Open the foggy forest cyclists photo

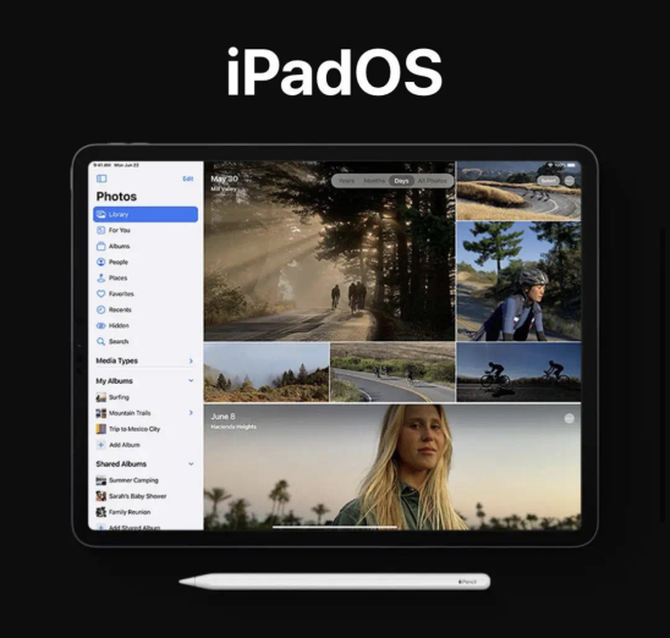[329, 251]
